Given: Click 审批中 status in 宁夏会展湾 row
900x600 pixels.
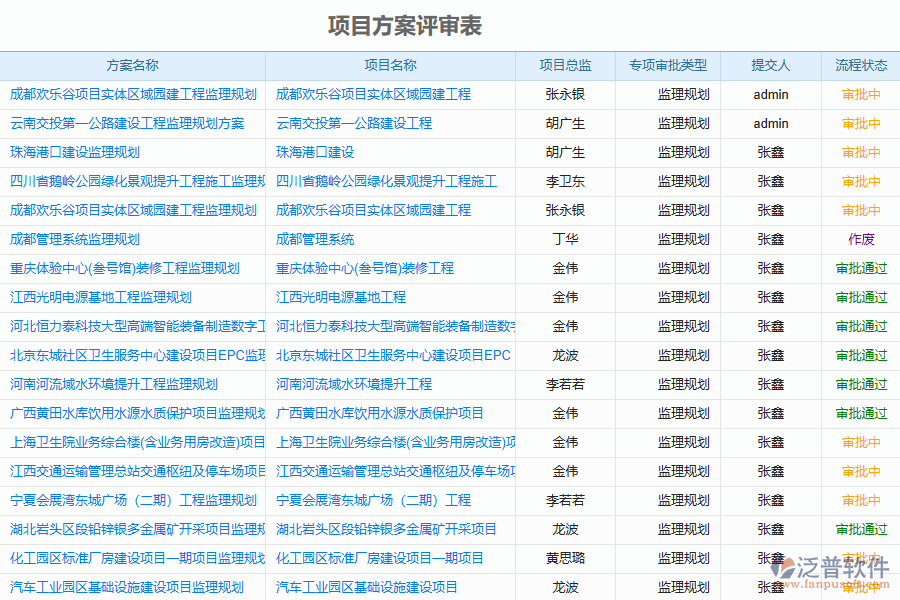Looking at the screenshot, I should pyautogui.click(x=861, y=500).
